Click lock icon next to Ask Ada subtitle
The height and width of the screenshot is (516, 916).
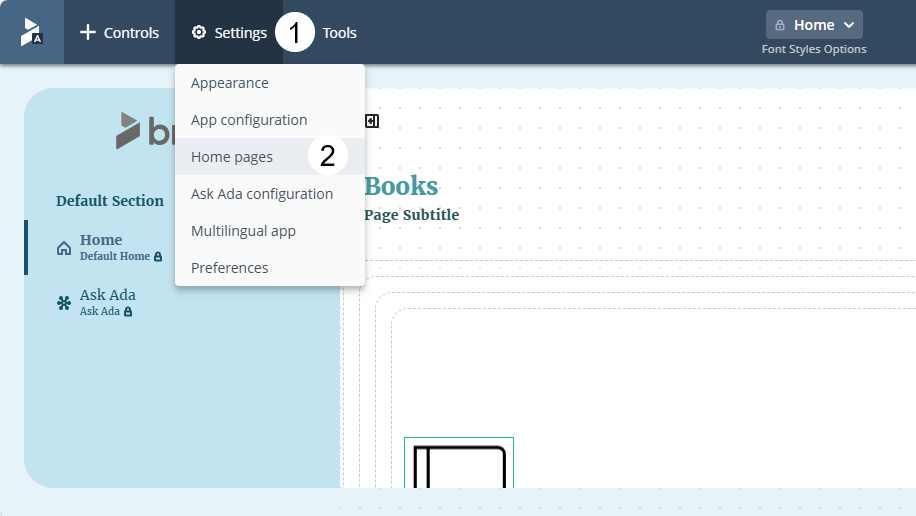click(128, 311)
